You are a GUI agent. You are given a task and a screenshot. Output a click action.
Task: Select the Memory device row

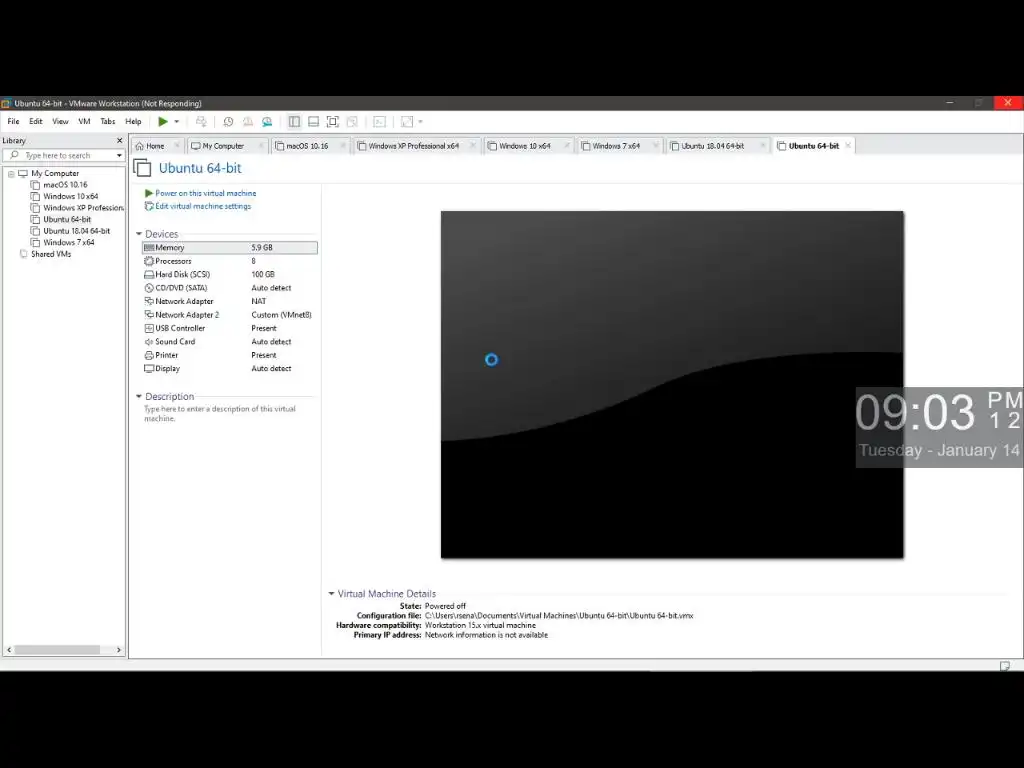click(x=230, y=248)
